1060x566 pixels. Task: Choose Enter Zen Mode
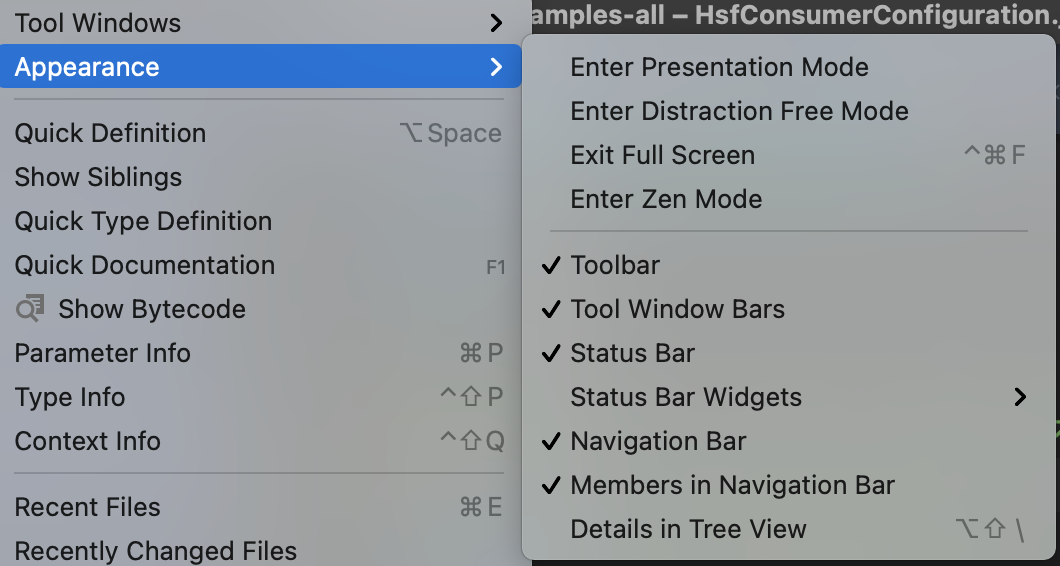click(789, 199)
